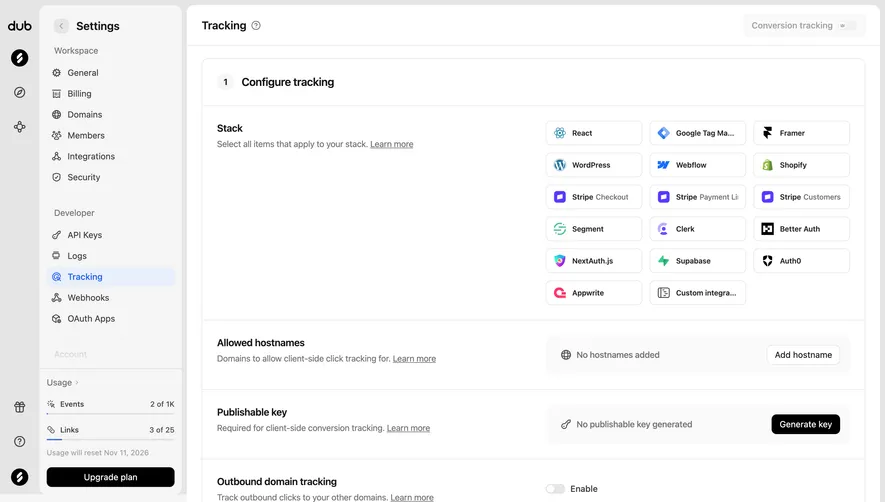Click the 'No publishable key generated' text
This screenshot has height=502, width=885.
pos(634,425)
